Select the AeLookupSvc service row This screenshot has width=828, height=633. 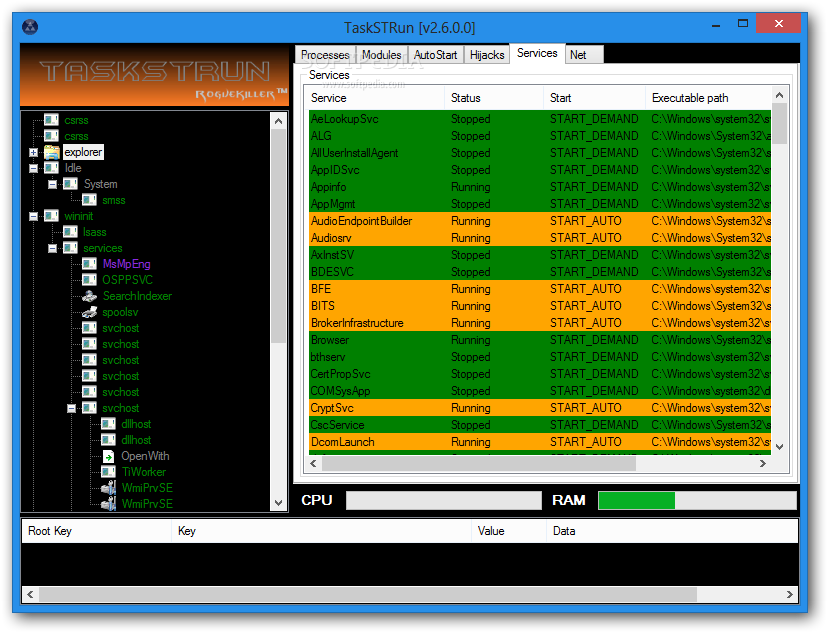(540, 119)
